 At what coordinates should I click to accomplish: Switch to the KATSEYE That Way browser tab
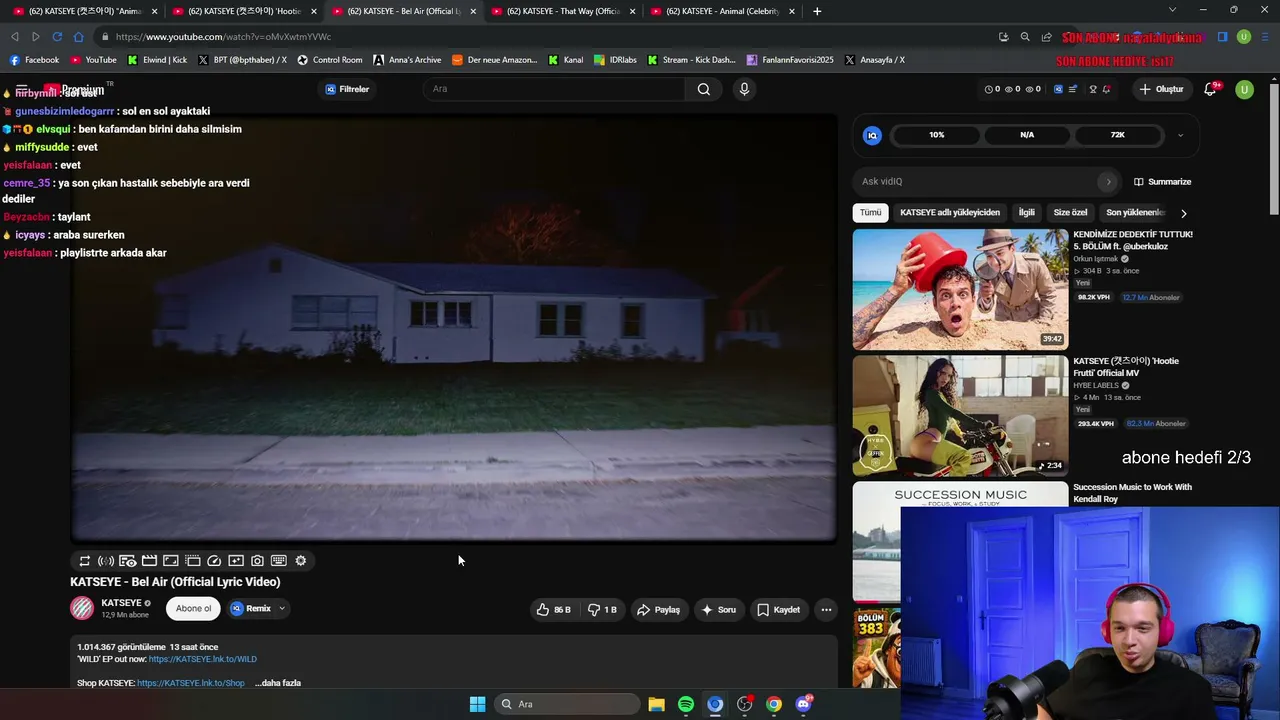click(564, 11)
